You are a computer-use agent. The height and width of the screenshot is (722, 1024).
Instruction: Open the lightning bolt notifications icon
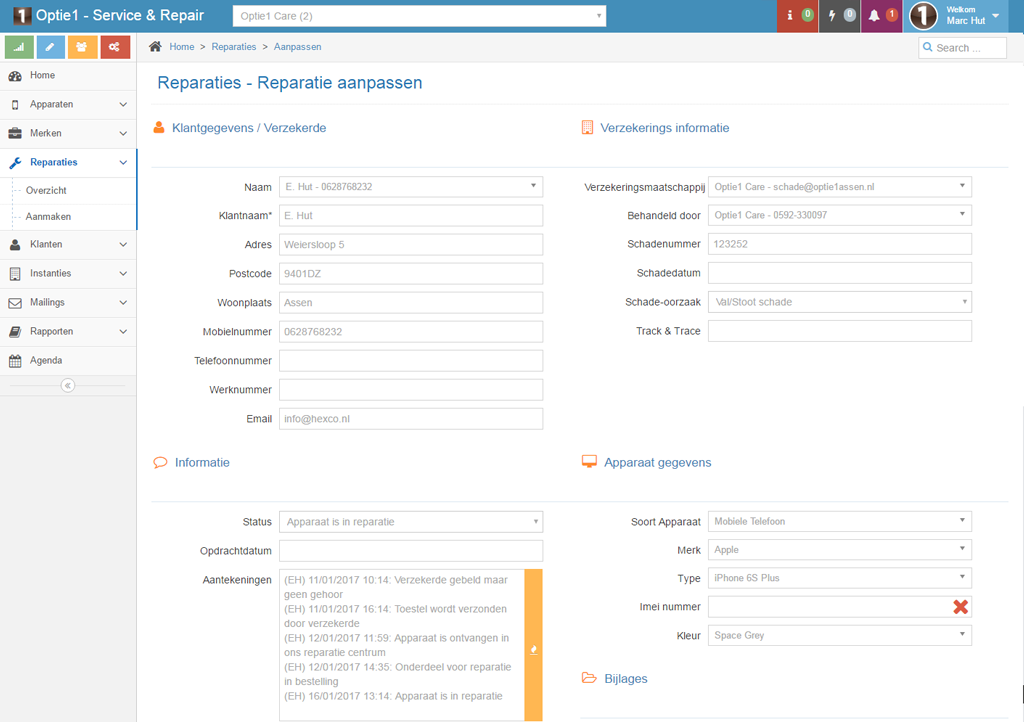coord(840,16)
